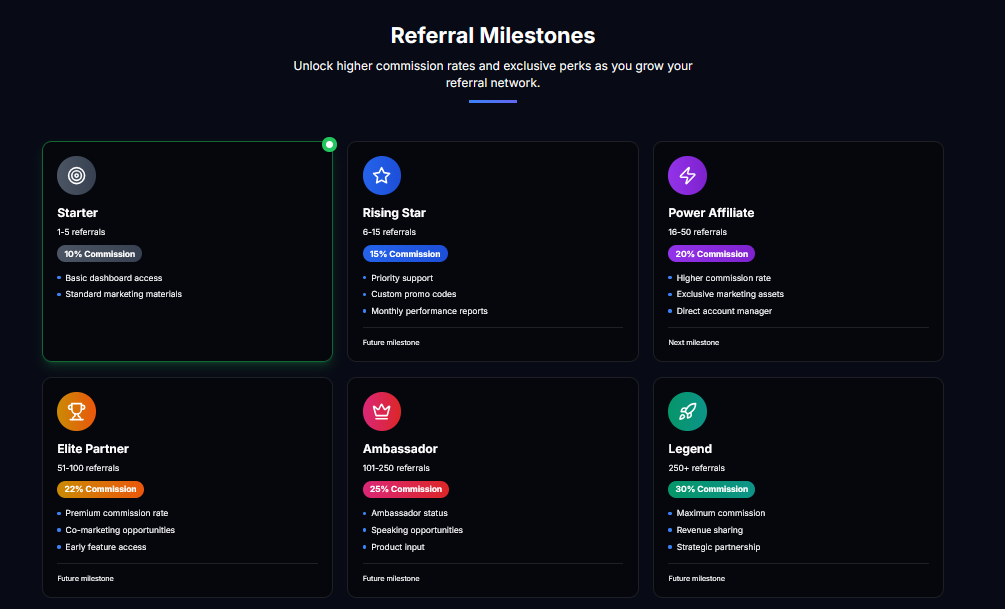1005x609 pixels.
Task: Click Future milestone label in Rising Star
Action: pyautogui.click(x=391, y=343)
